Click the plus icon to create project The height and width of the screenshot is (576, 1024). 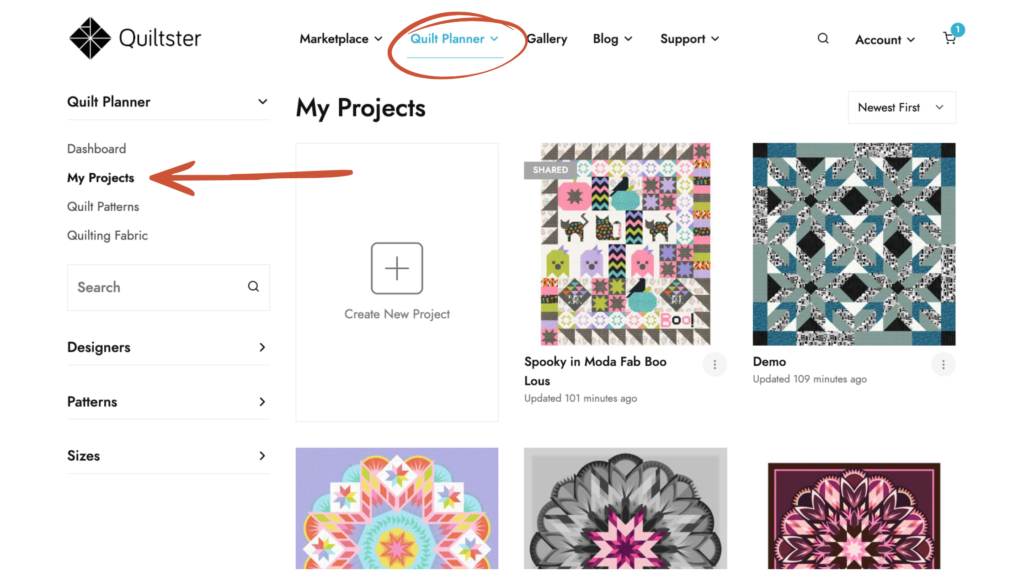pos(397,268)
